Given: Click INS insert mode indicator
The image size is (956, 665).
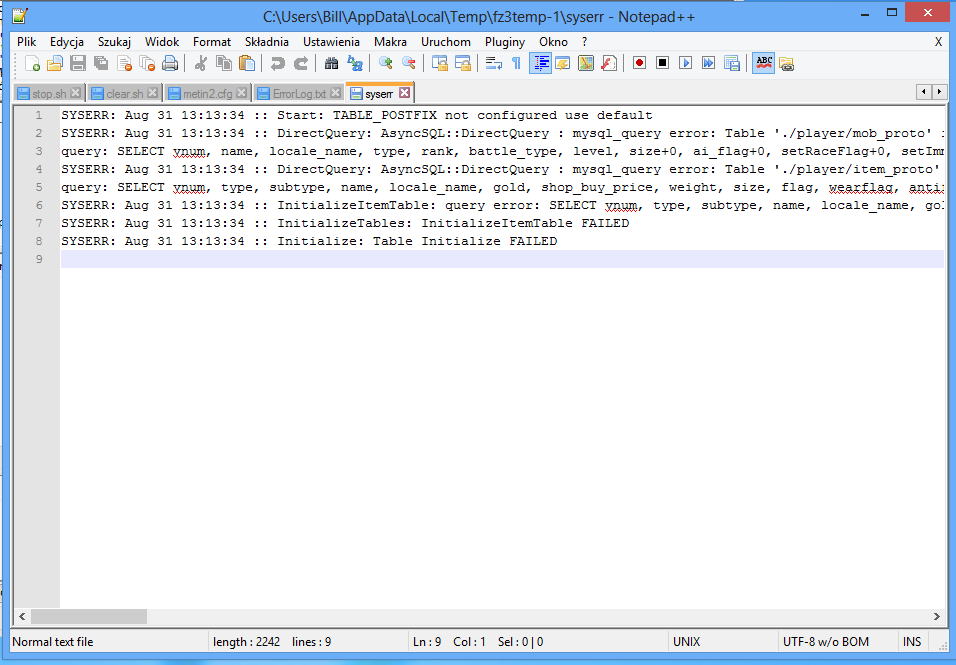Looking at the screenshot, I should pos(911,642).
